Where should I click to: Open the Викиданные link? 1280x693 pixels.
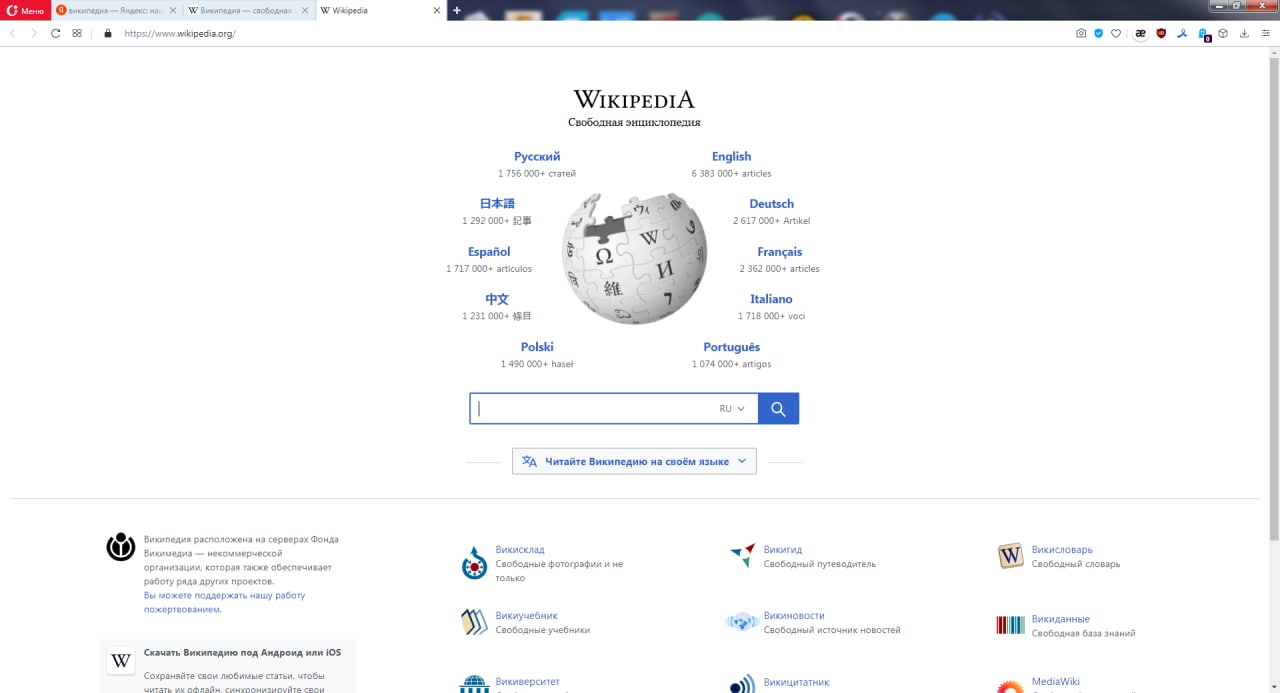[1061, 619]
